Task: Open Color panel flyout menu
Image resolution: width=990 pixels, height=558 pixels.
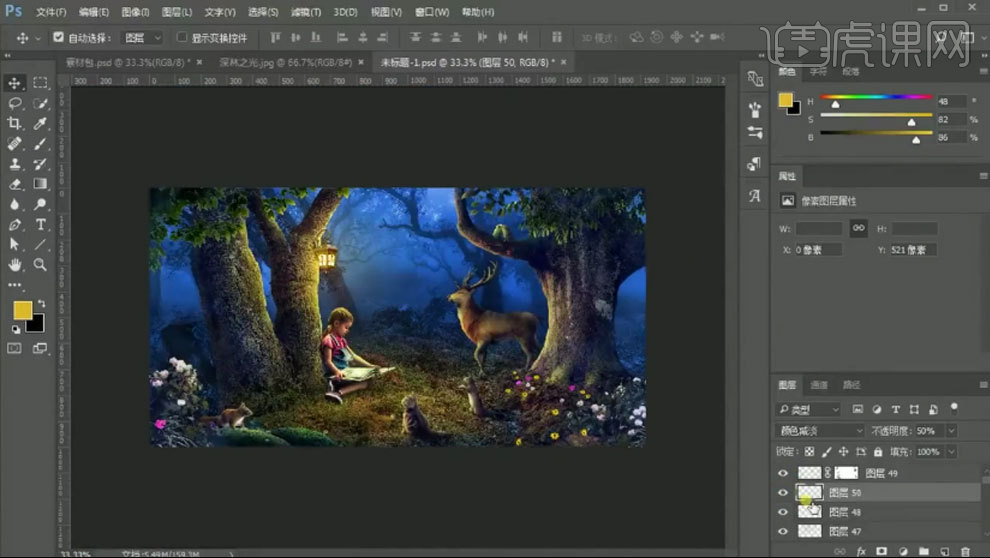Action: 983,71
